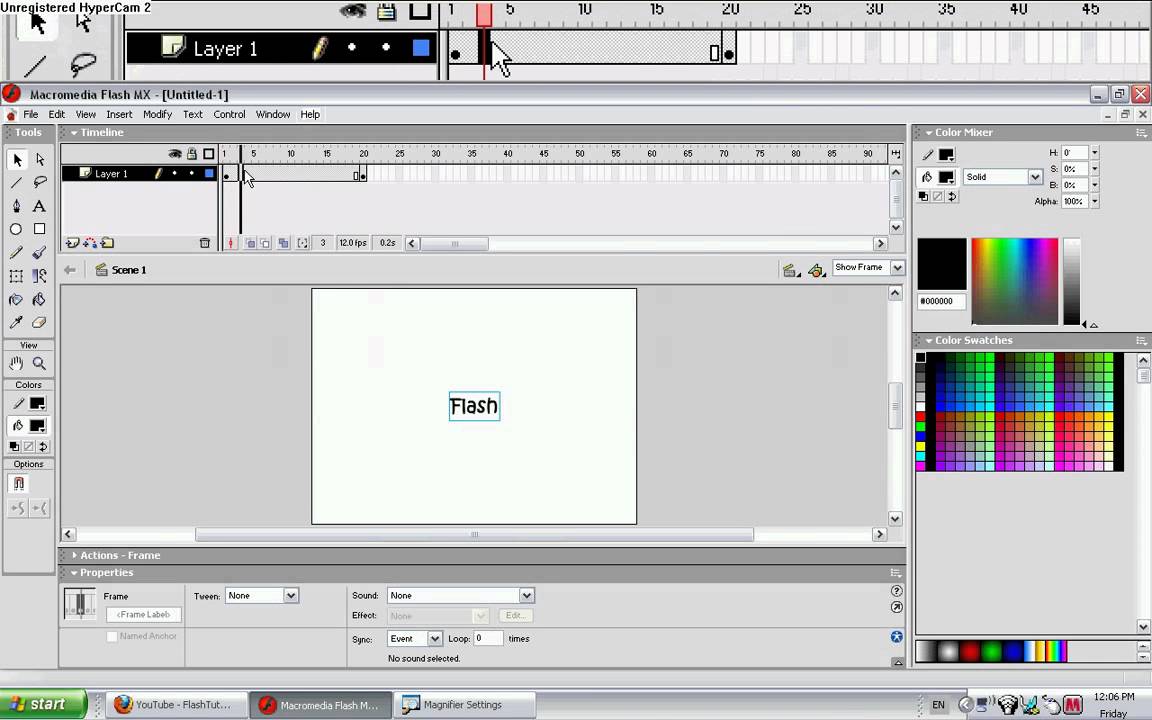Select the Pen tool
1152x720 pixels.
click(x=17, y=206)
